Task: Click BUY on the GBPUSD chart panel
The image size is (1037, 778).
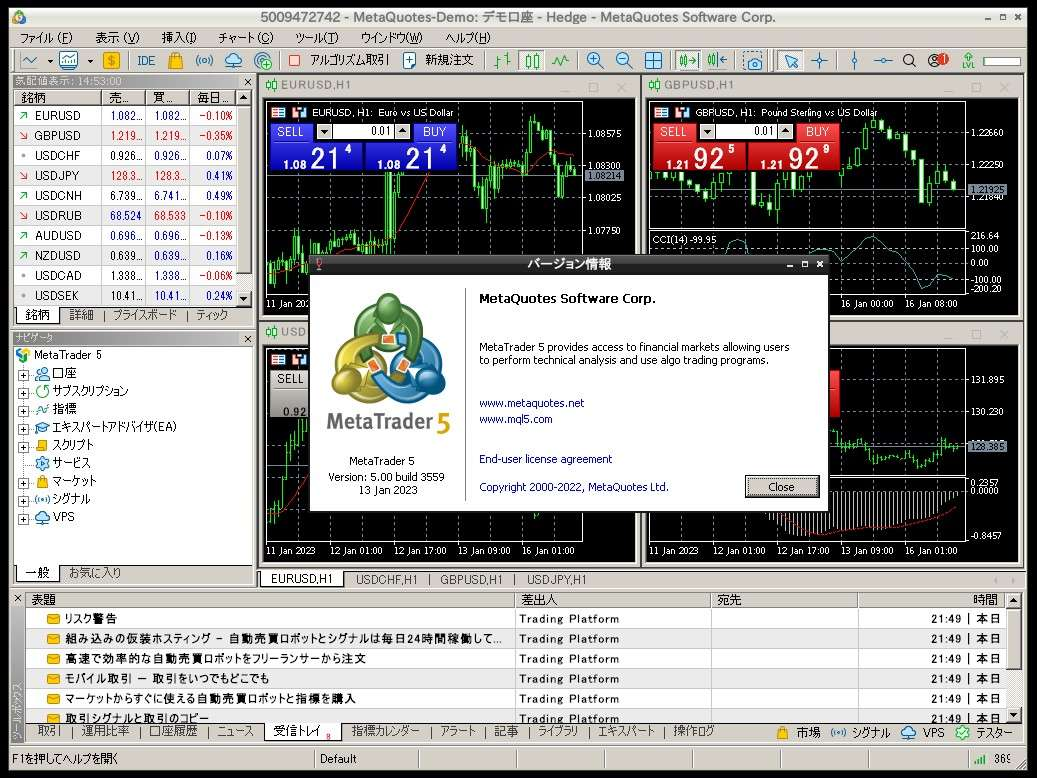Action: click(817, 132)
